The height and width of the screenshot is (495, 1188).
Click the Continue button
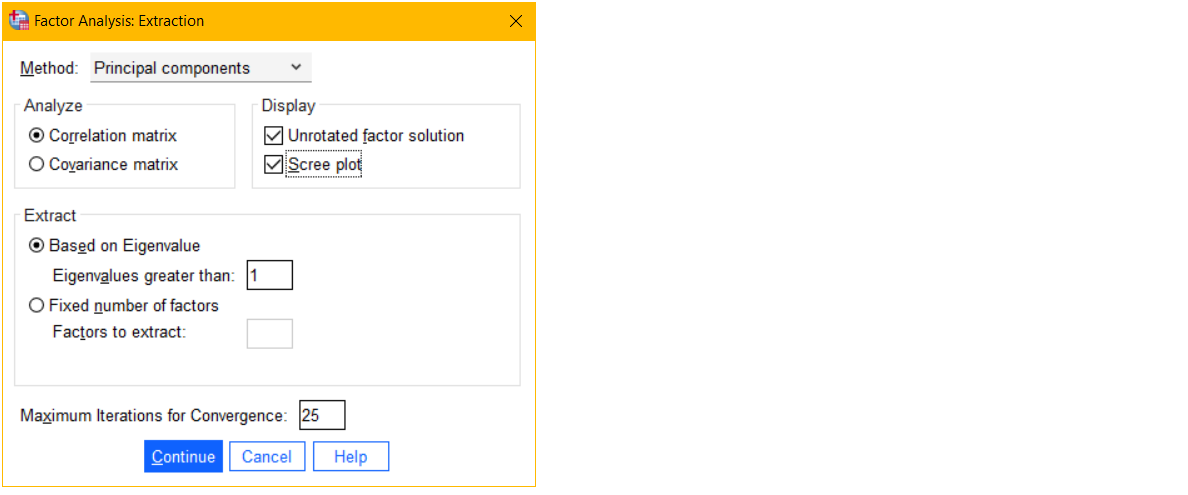(183, 456)
